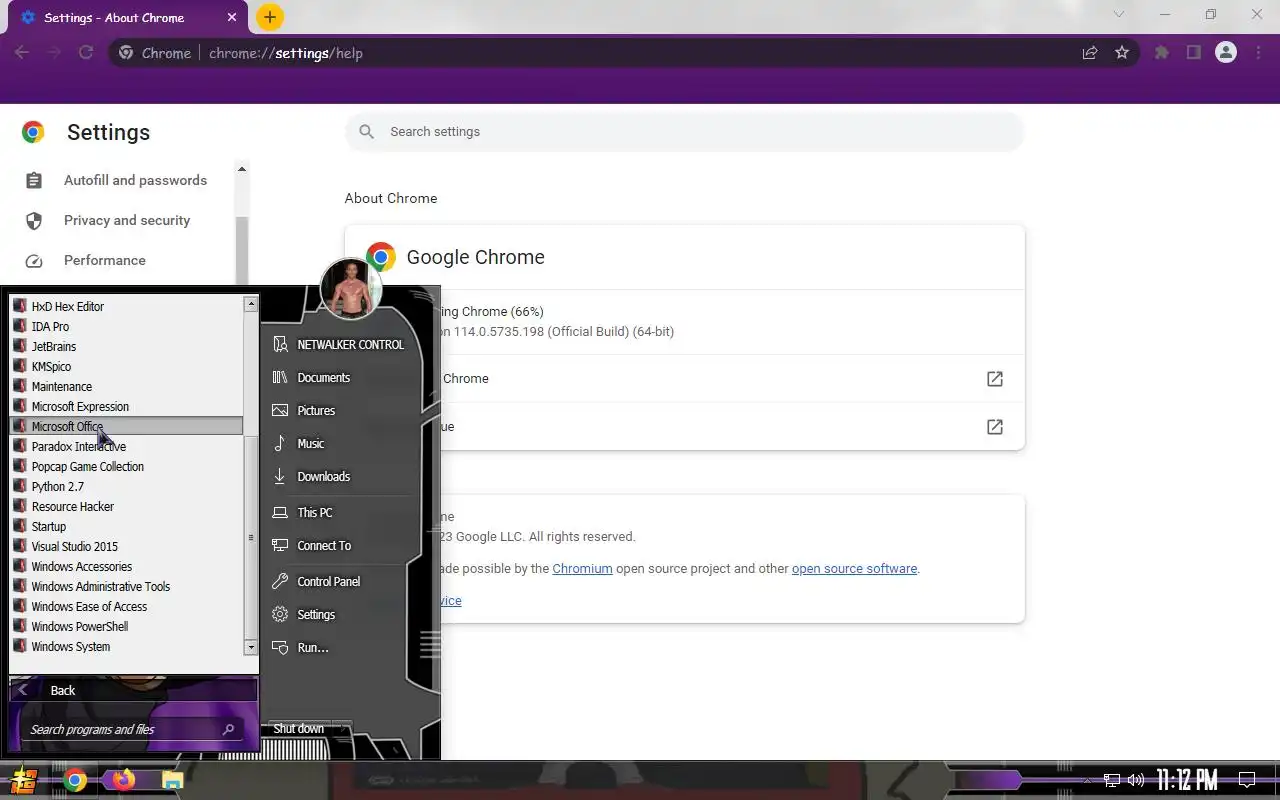Expand Microsoft Office folder
This screenshot has width=1280, height=800.
pyautogui.click(x=126, y=426)
